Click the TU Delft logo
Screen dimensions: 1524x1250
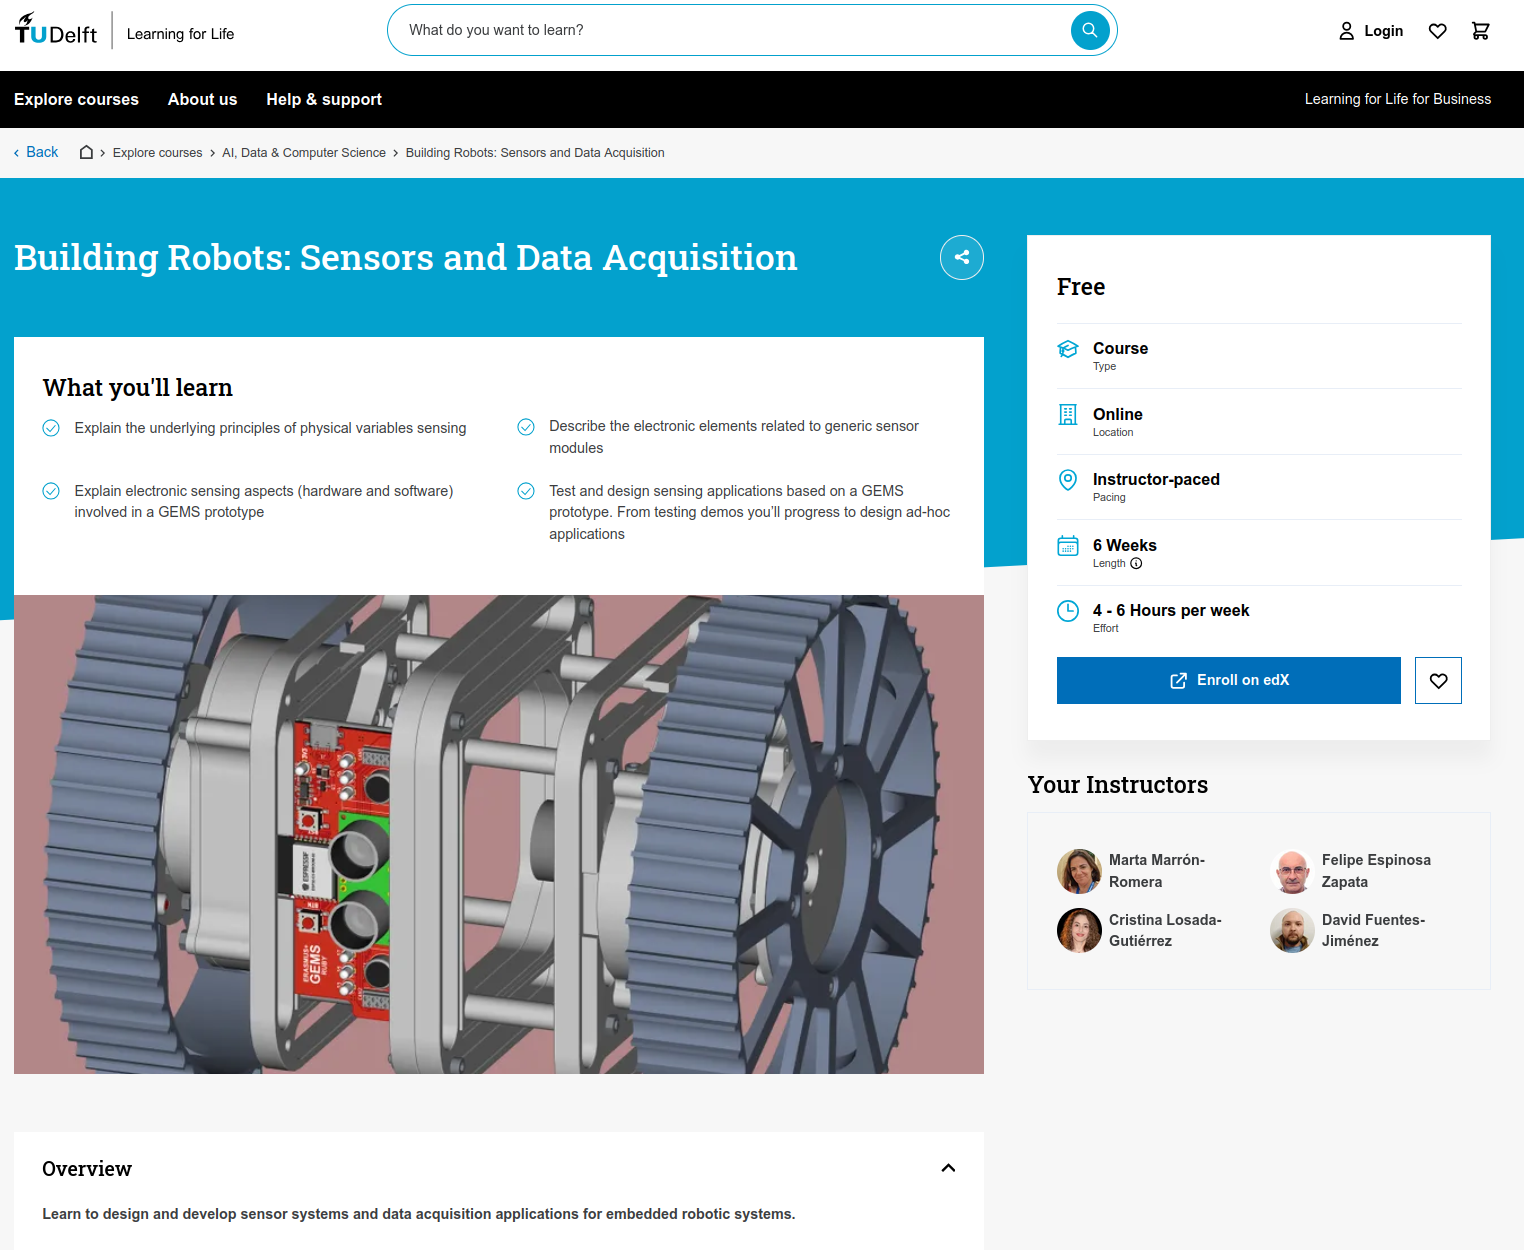pyautogui.click(x=56, y=30)
